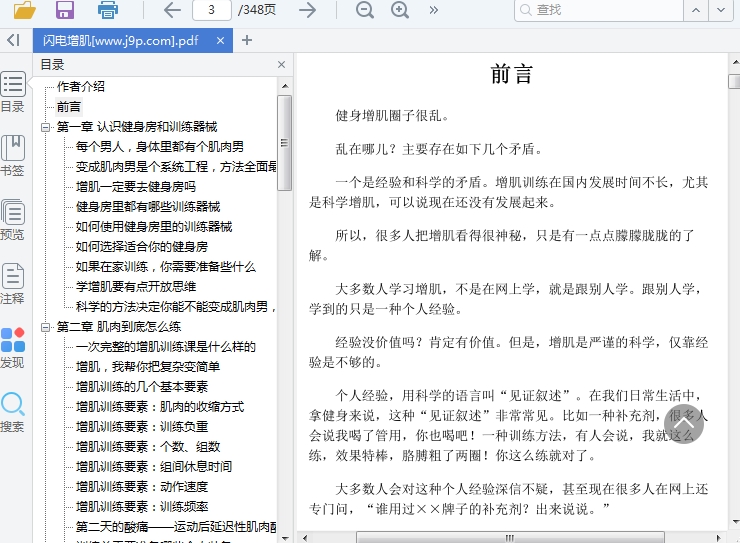Click the document horizontal scrollbar thumb
740x543 pixels.
[x=510, y=538]
